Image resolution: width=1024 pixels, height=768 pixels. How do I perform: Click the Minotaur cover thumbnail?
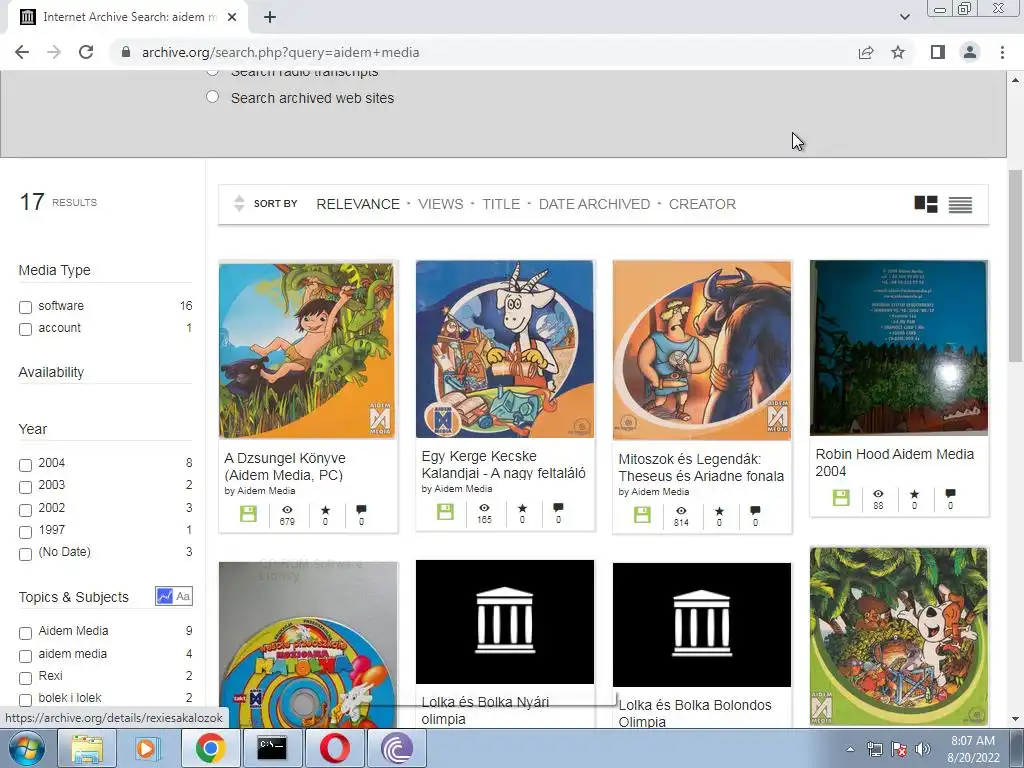tap(701, 351)
